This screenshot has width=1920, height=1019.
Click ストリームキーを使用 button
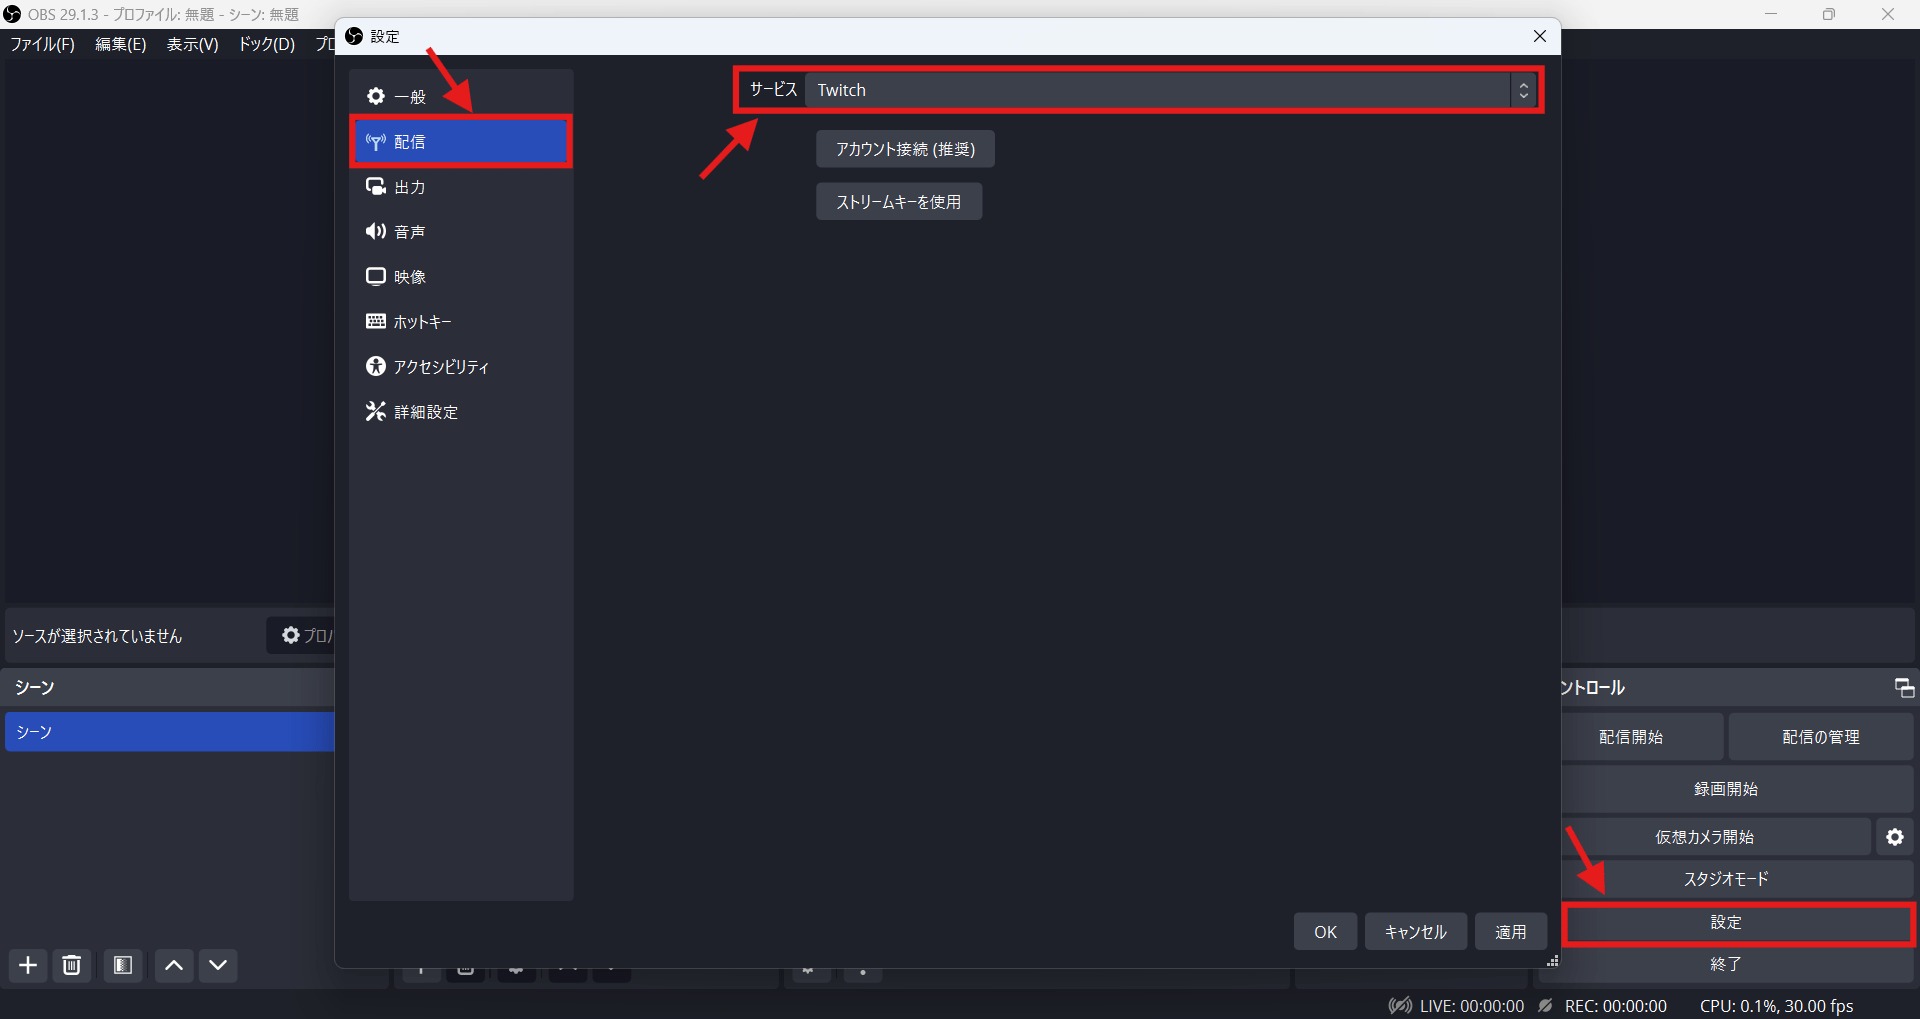pos(899,202)
